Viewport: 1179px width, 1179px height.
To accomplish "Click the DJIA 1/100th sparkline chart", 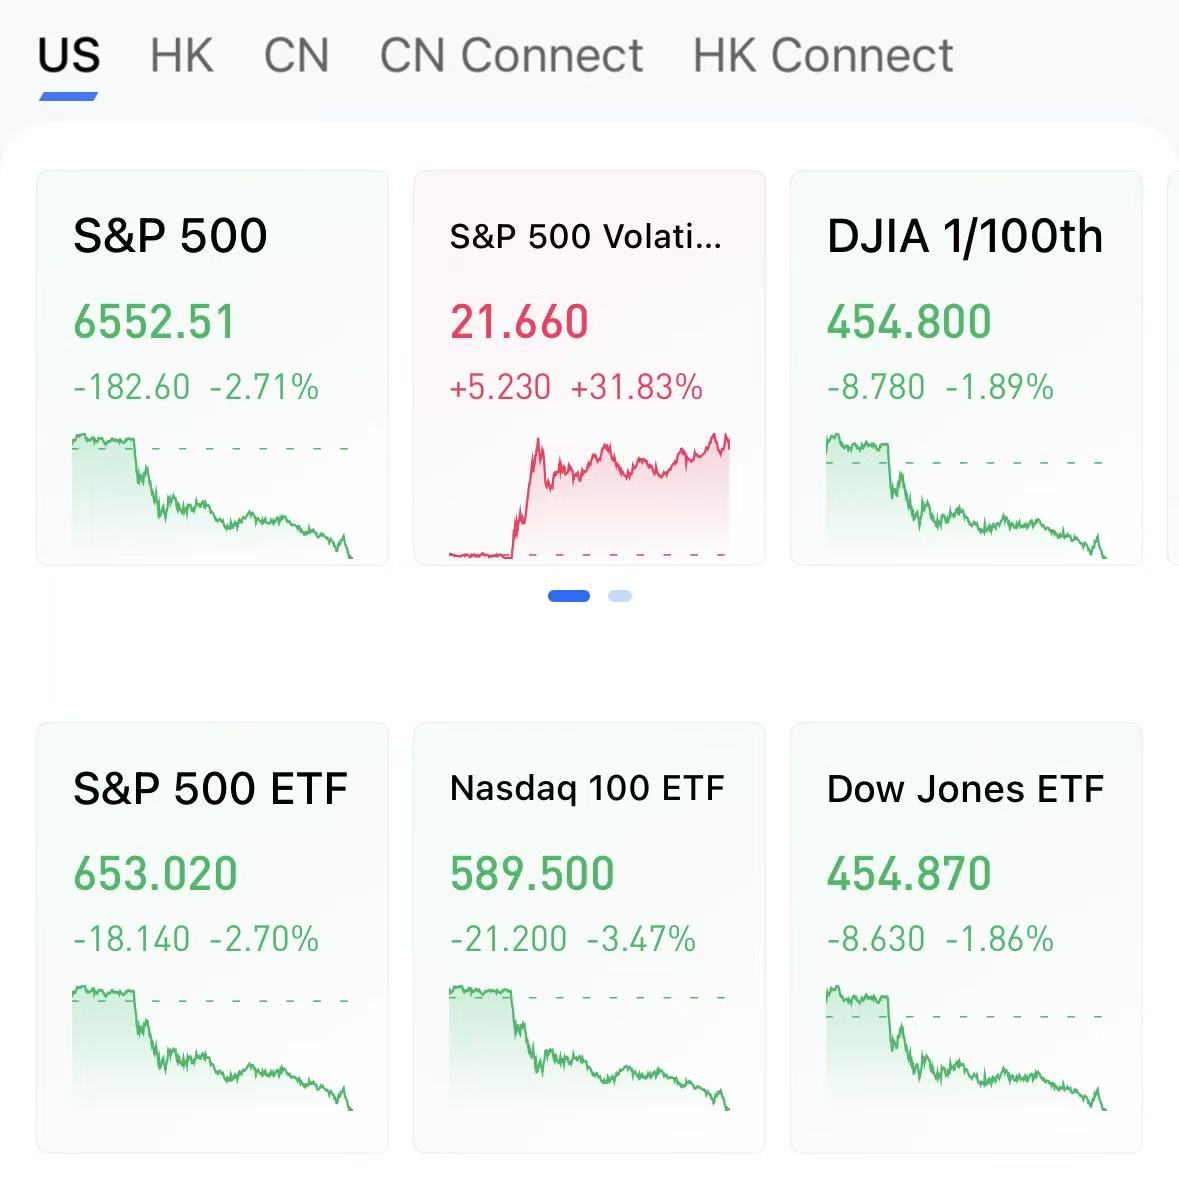I will pos(965,497).
